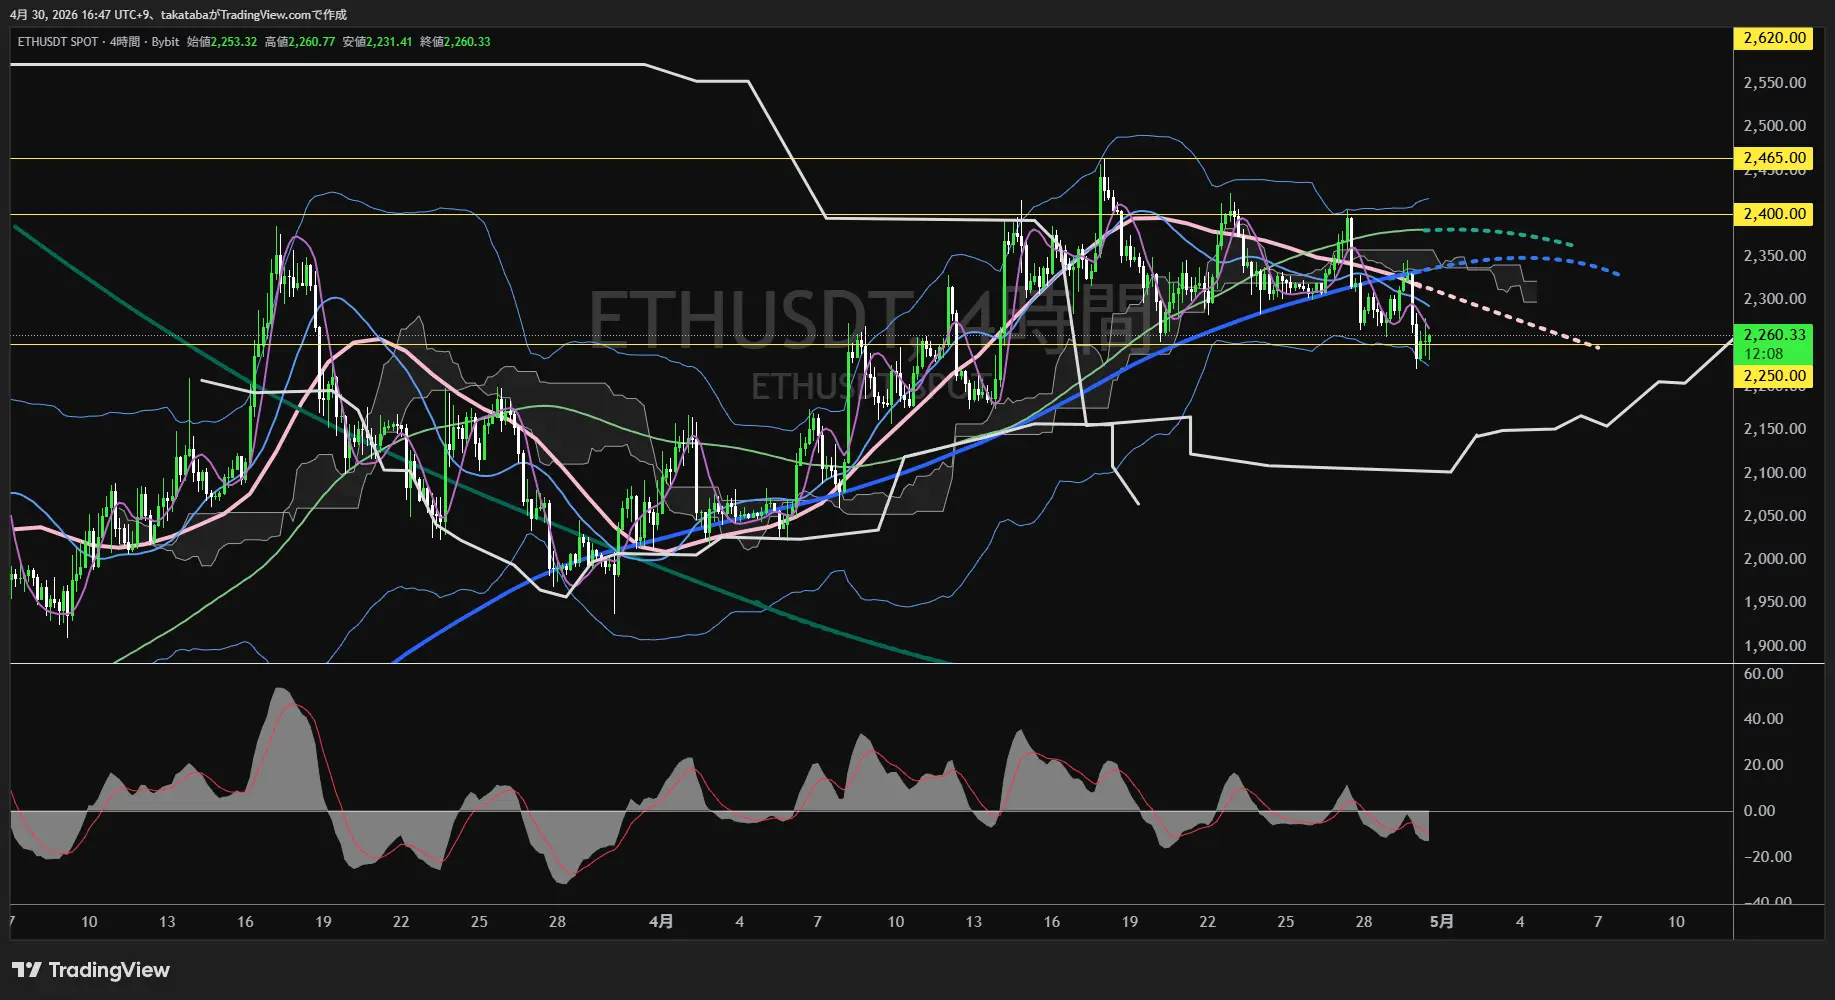Screen dimensions: 1835x1000
Task: Click the −20.00 oscillator scale label
Action: (x=1767, y=857)
